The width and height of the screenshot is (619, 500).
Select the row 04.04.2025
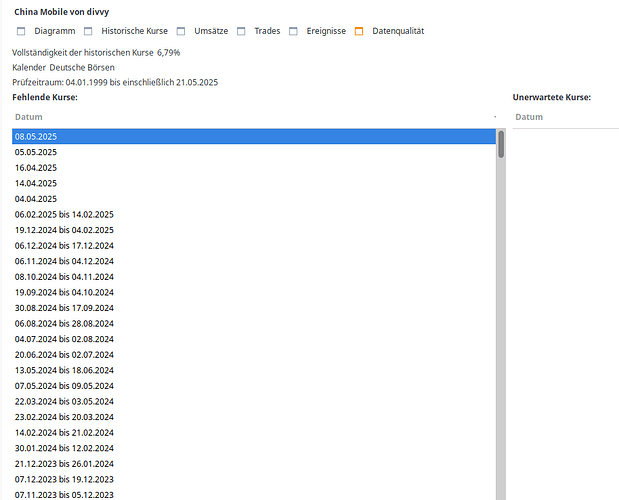click(x=254, y=199)
